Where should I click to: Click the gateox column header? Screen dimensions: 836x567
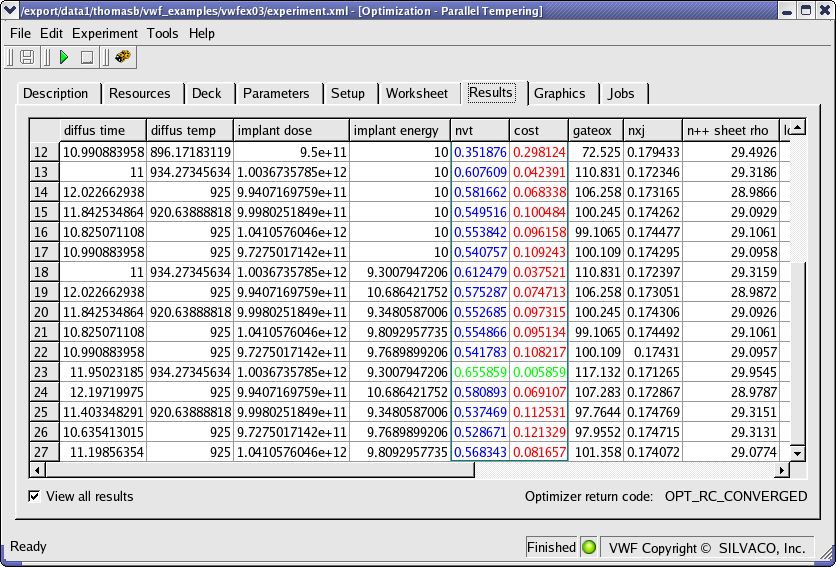pyautogui.click(x=596, y=131)
